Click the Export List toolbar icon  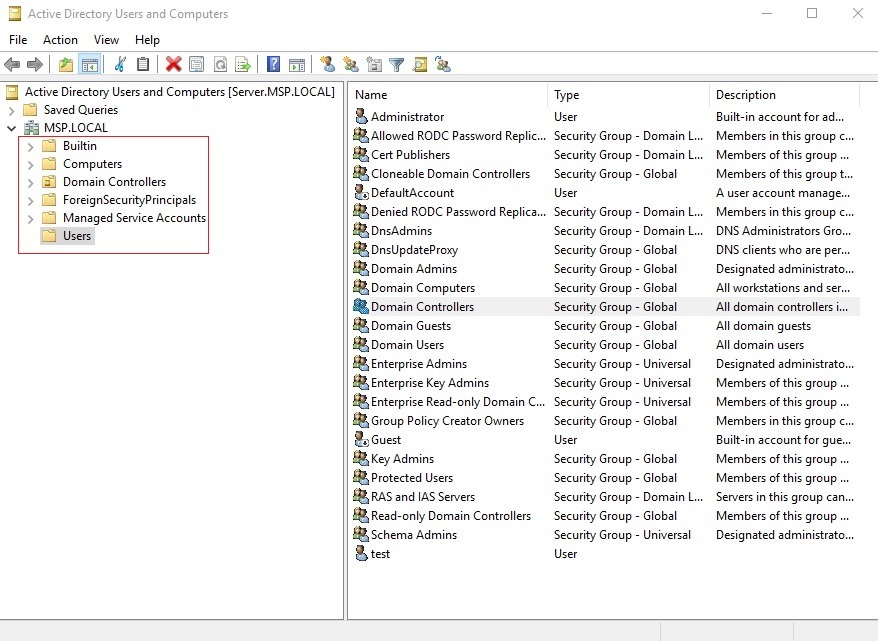pyautogui.click(x=243, y=64)
